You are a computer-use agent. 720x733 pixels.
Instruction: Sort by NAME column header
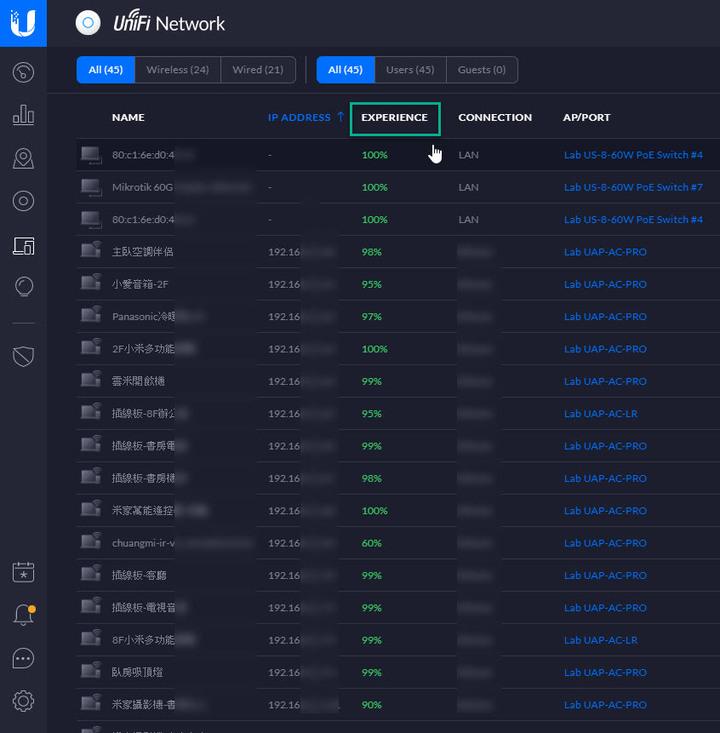(128, 117)
